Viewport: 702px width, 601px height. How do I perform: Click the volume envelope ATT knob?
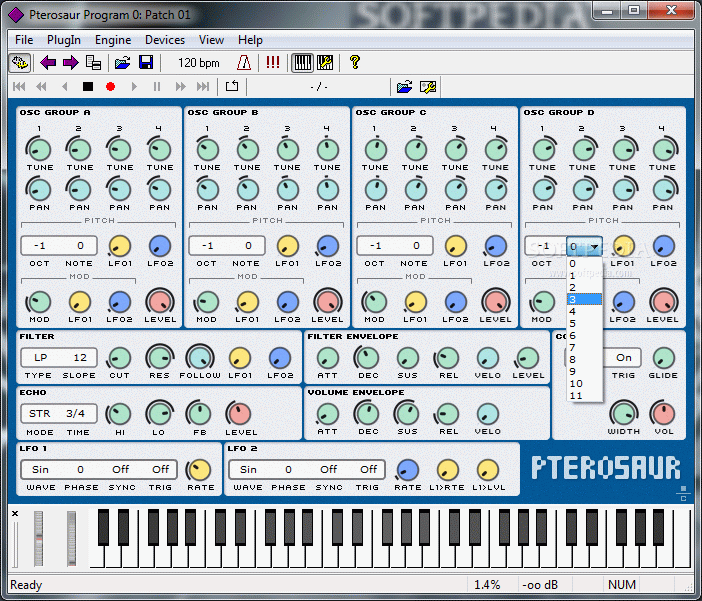(328, 414)
